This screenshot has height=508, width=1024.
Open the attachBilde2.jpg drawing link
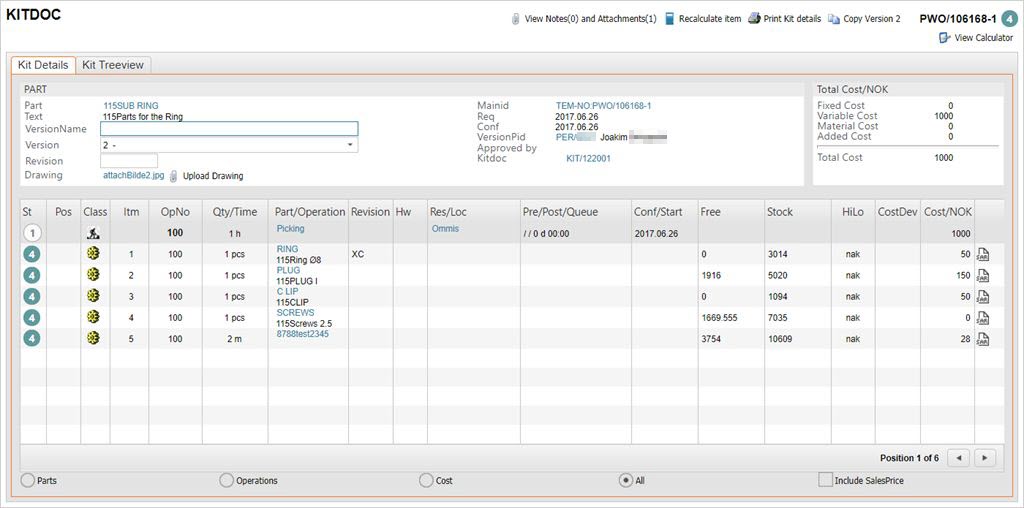133,176
